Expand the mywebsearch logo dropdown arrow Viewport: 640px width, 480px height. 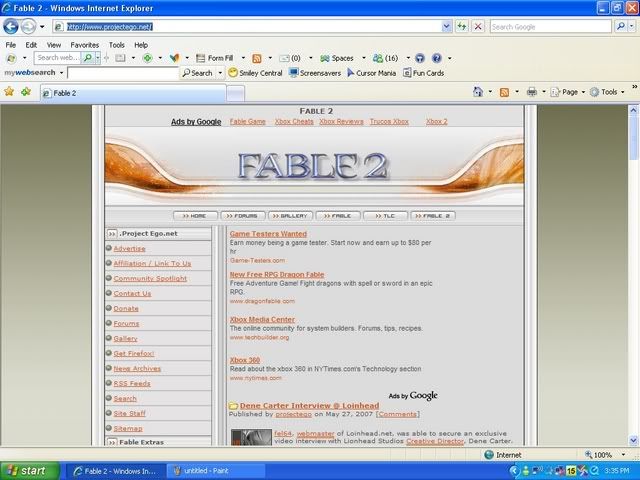pos(62,73)
